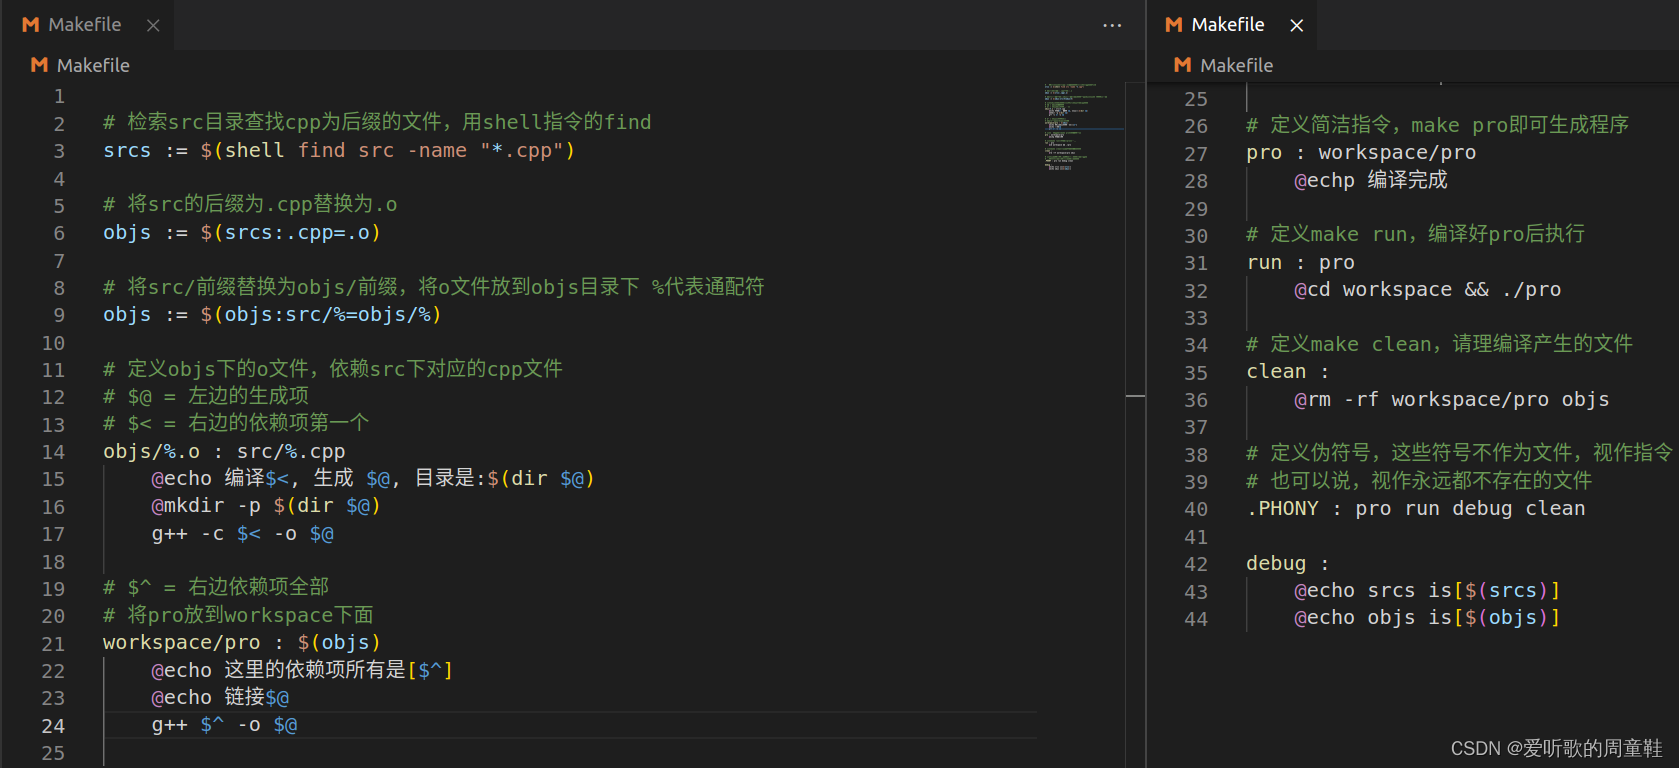Click the Makefile icon in right tab
The width and height of the screenshot is (1679, 768).
[x=1174, y=25]
